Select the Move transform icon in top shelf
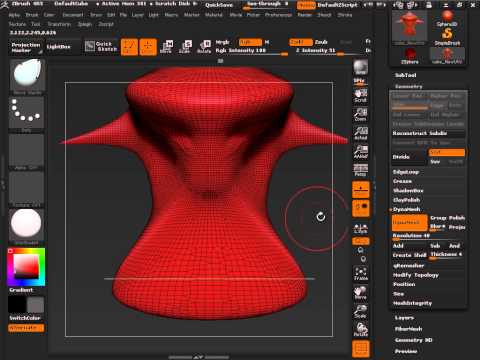 click(x=166, y=47)
